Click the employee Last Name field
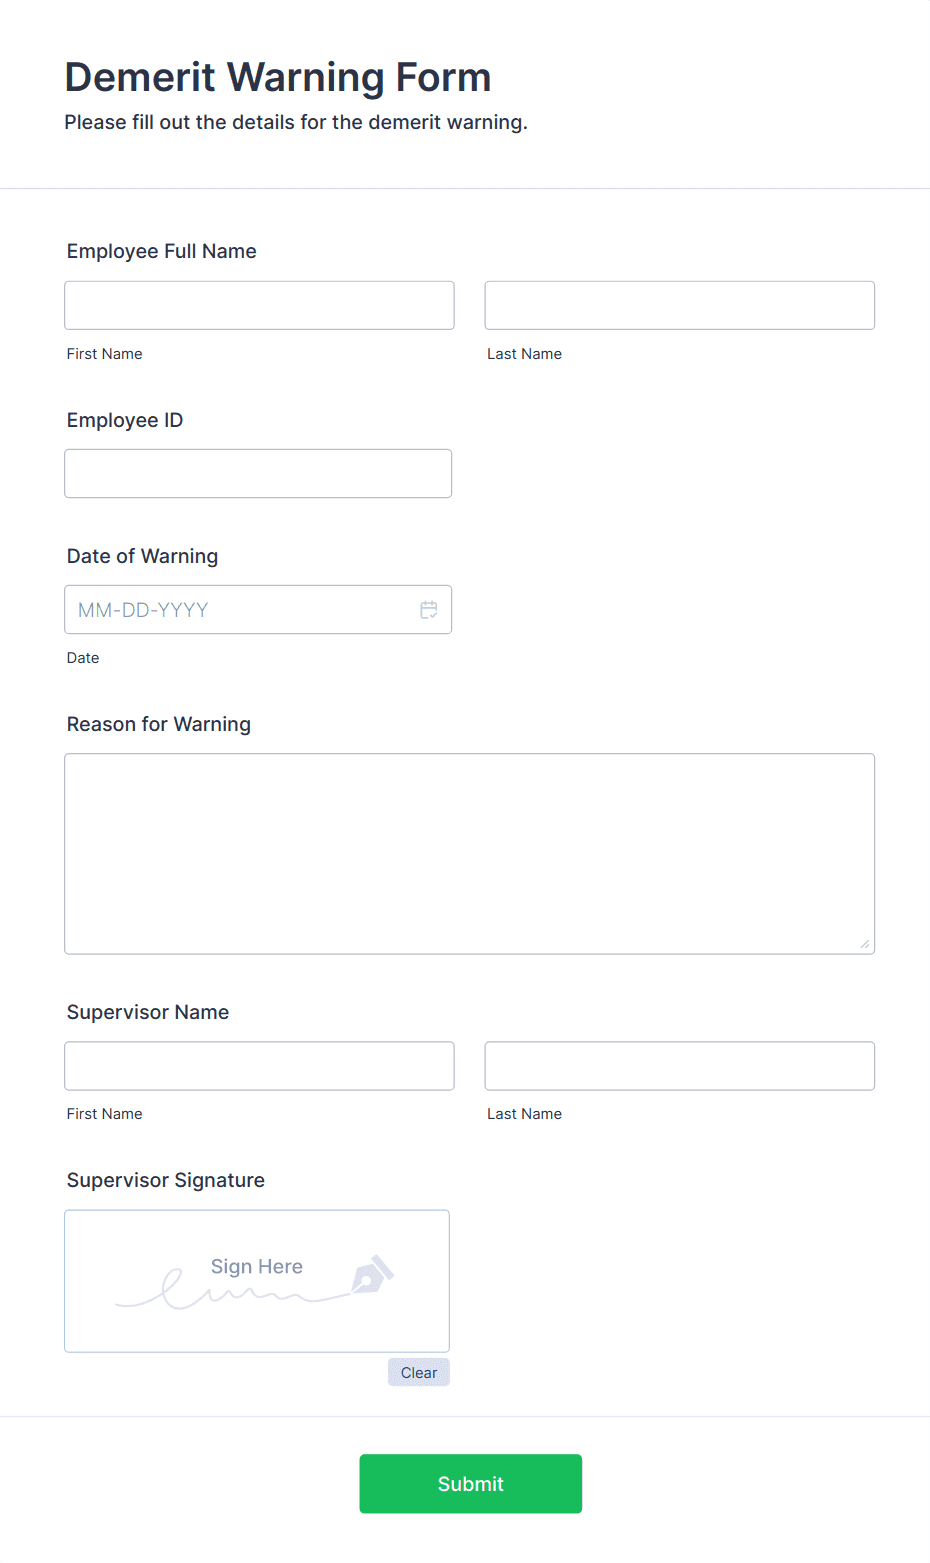The height and width of the screenshot is (1563, 930). [x=679, y=305]
